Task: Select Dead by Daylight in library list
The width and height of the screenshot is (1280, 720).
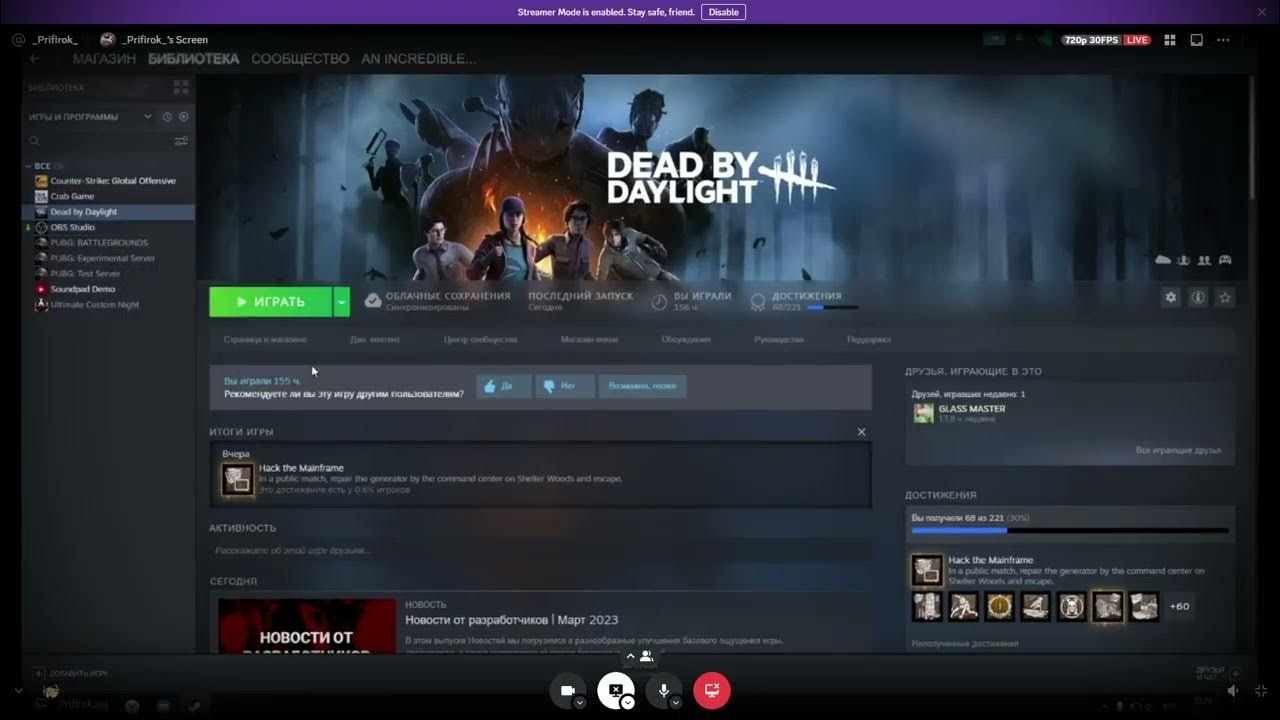Action: click(x=110, y=212)
